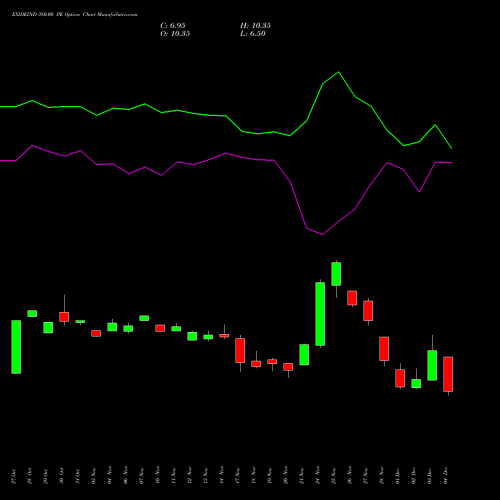Select the 27 Oct date label
Screen dimensions: 500x500
13,476
